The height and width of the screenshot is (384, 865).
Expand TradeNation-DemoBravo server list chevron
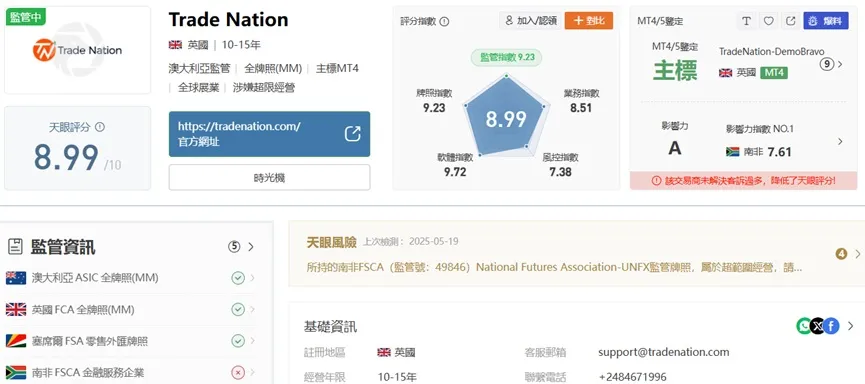(840, 65)
